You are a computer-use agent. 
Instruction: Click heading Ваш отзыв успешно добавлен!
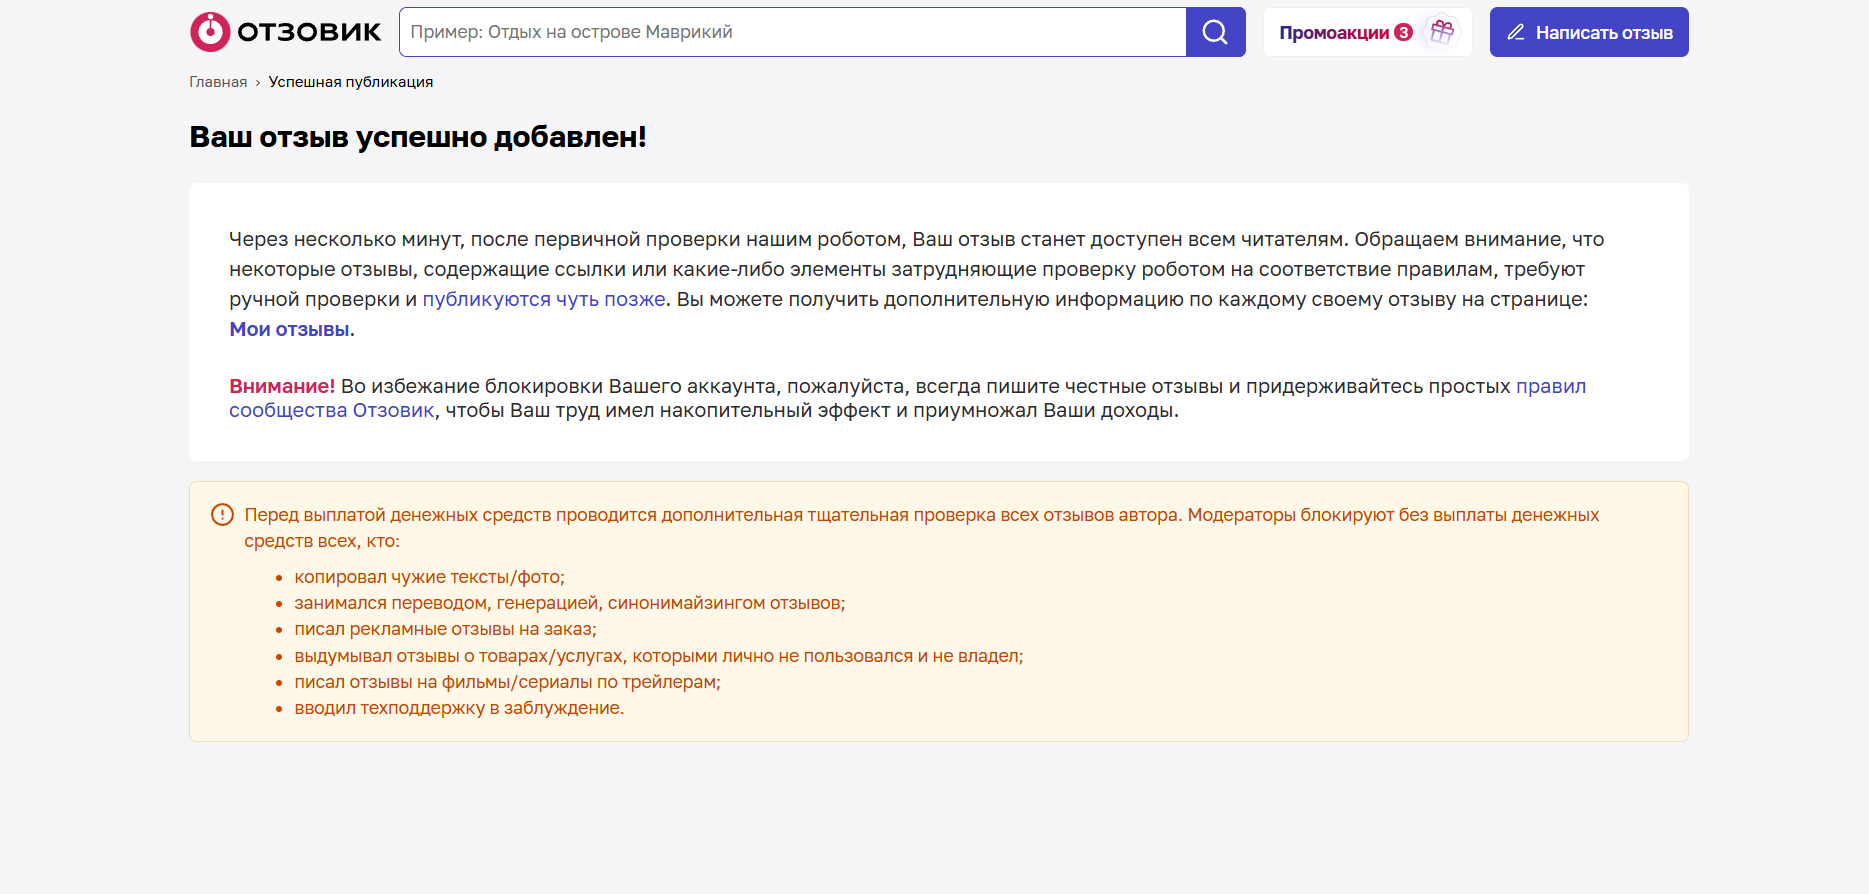pos(418,137)
